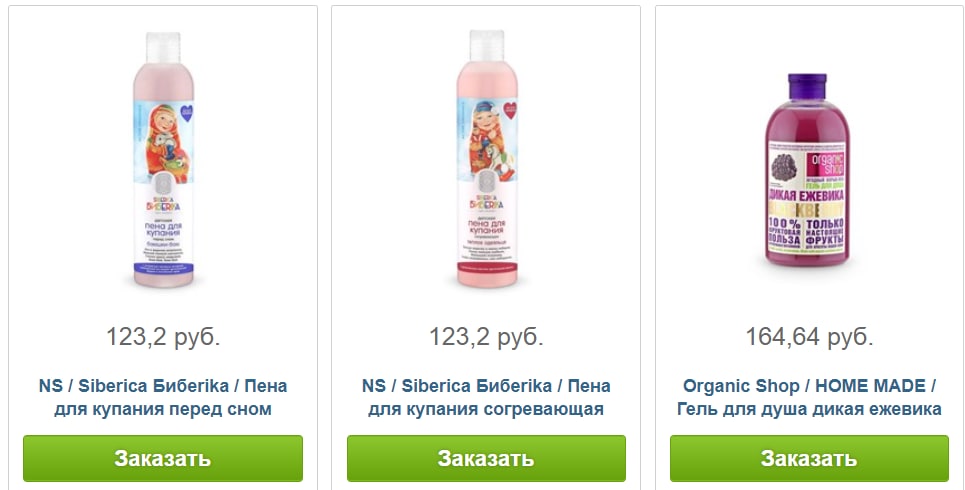Order the warming bath foam with Заказать

[x=486, y=459]
